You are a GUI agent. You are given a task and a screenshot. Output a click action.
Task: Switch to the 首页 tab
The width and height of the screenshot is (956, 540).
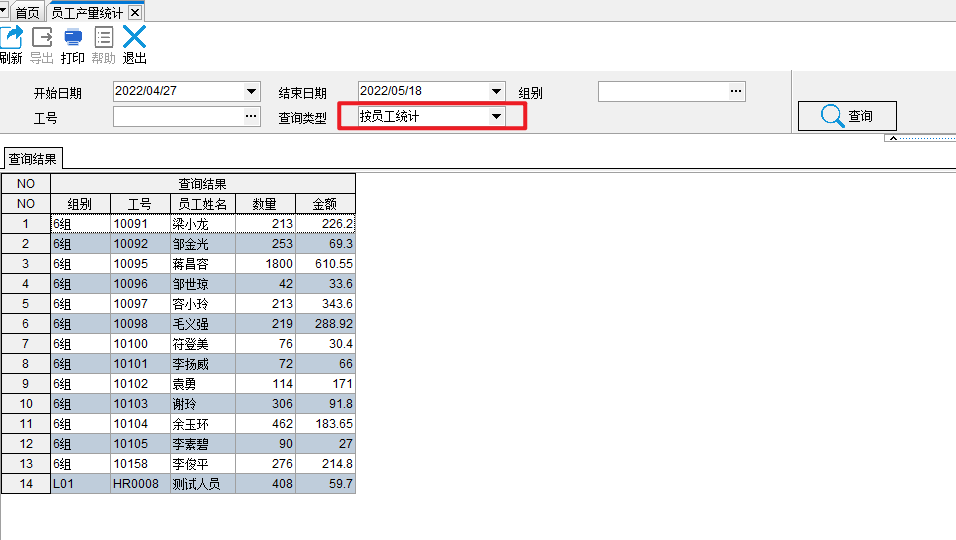27,13
